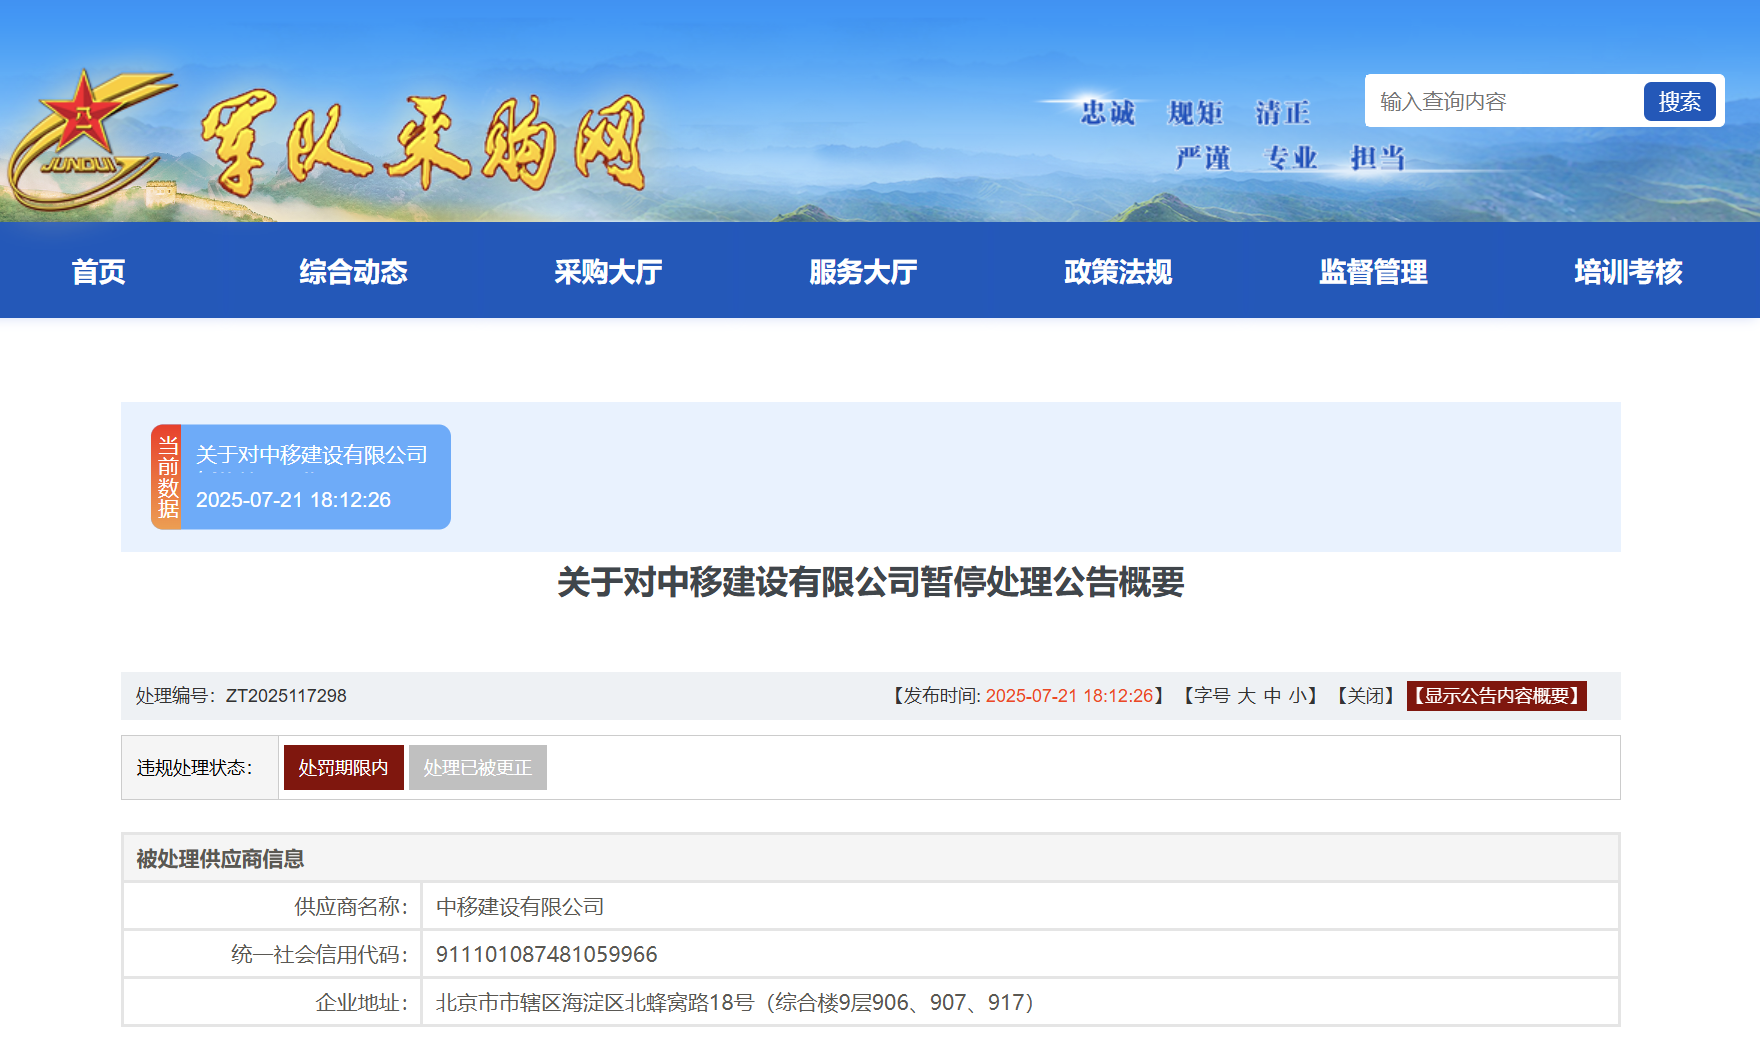Click the 关闭 close link
The height and width of the screenshot is (1038, 1760).
pos(1366,695)
